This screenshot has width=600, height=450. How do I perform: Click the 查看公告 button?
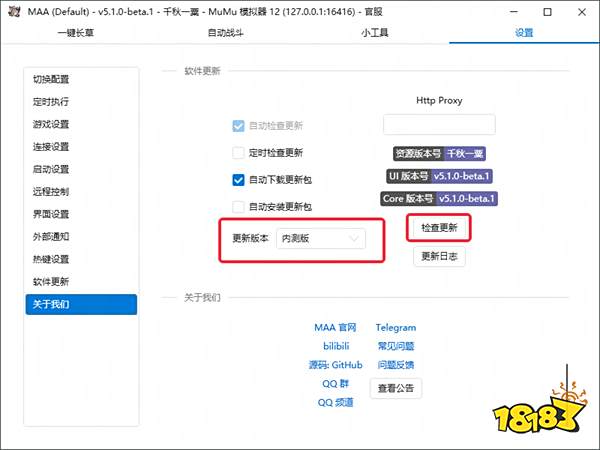[395, 387]
